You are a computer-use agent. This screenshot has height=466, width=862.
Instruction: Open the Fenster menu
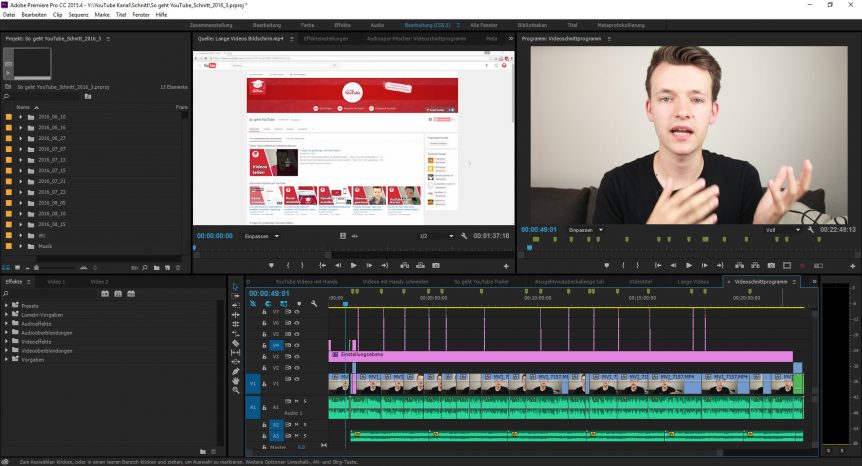pos(141,15)
